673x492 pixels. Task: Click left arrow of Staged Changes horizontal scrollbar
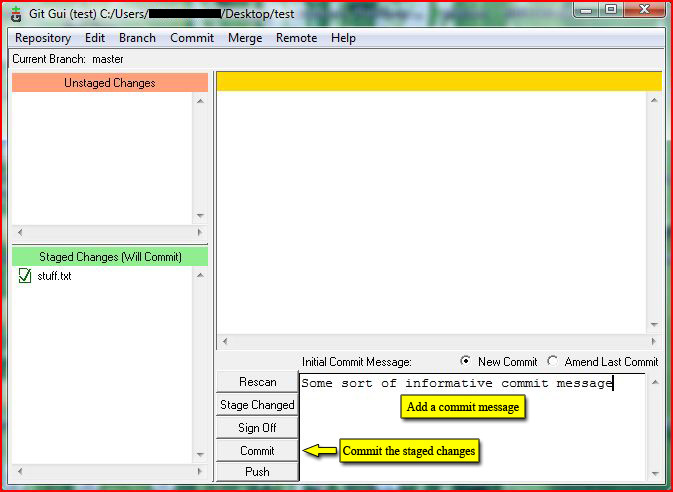click(x=20, y=471)
